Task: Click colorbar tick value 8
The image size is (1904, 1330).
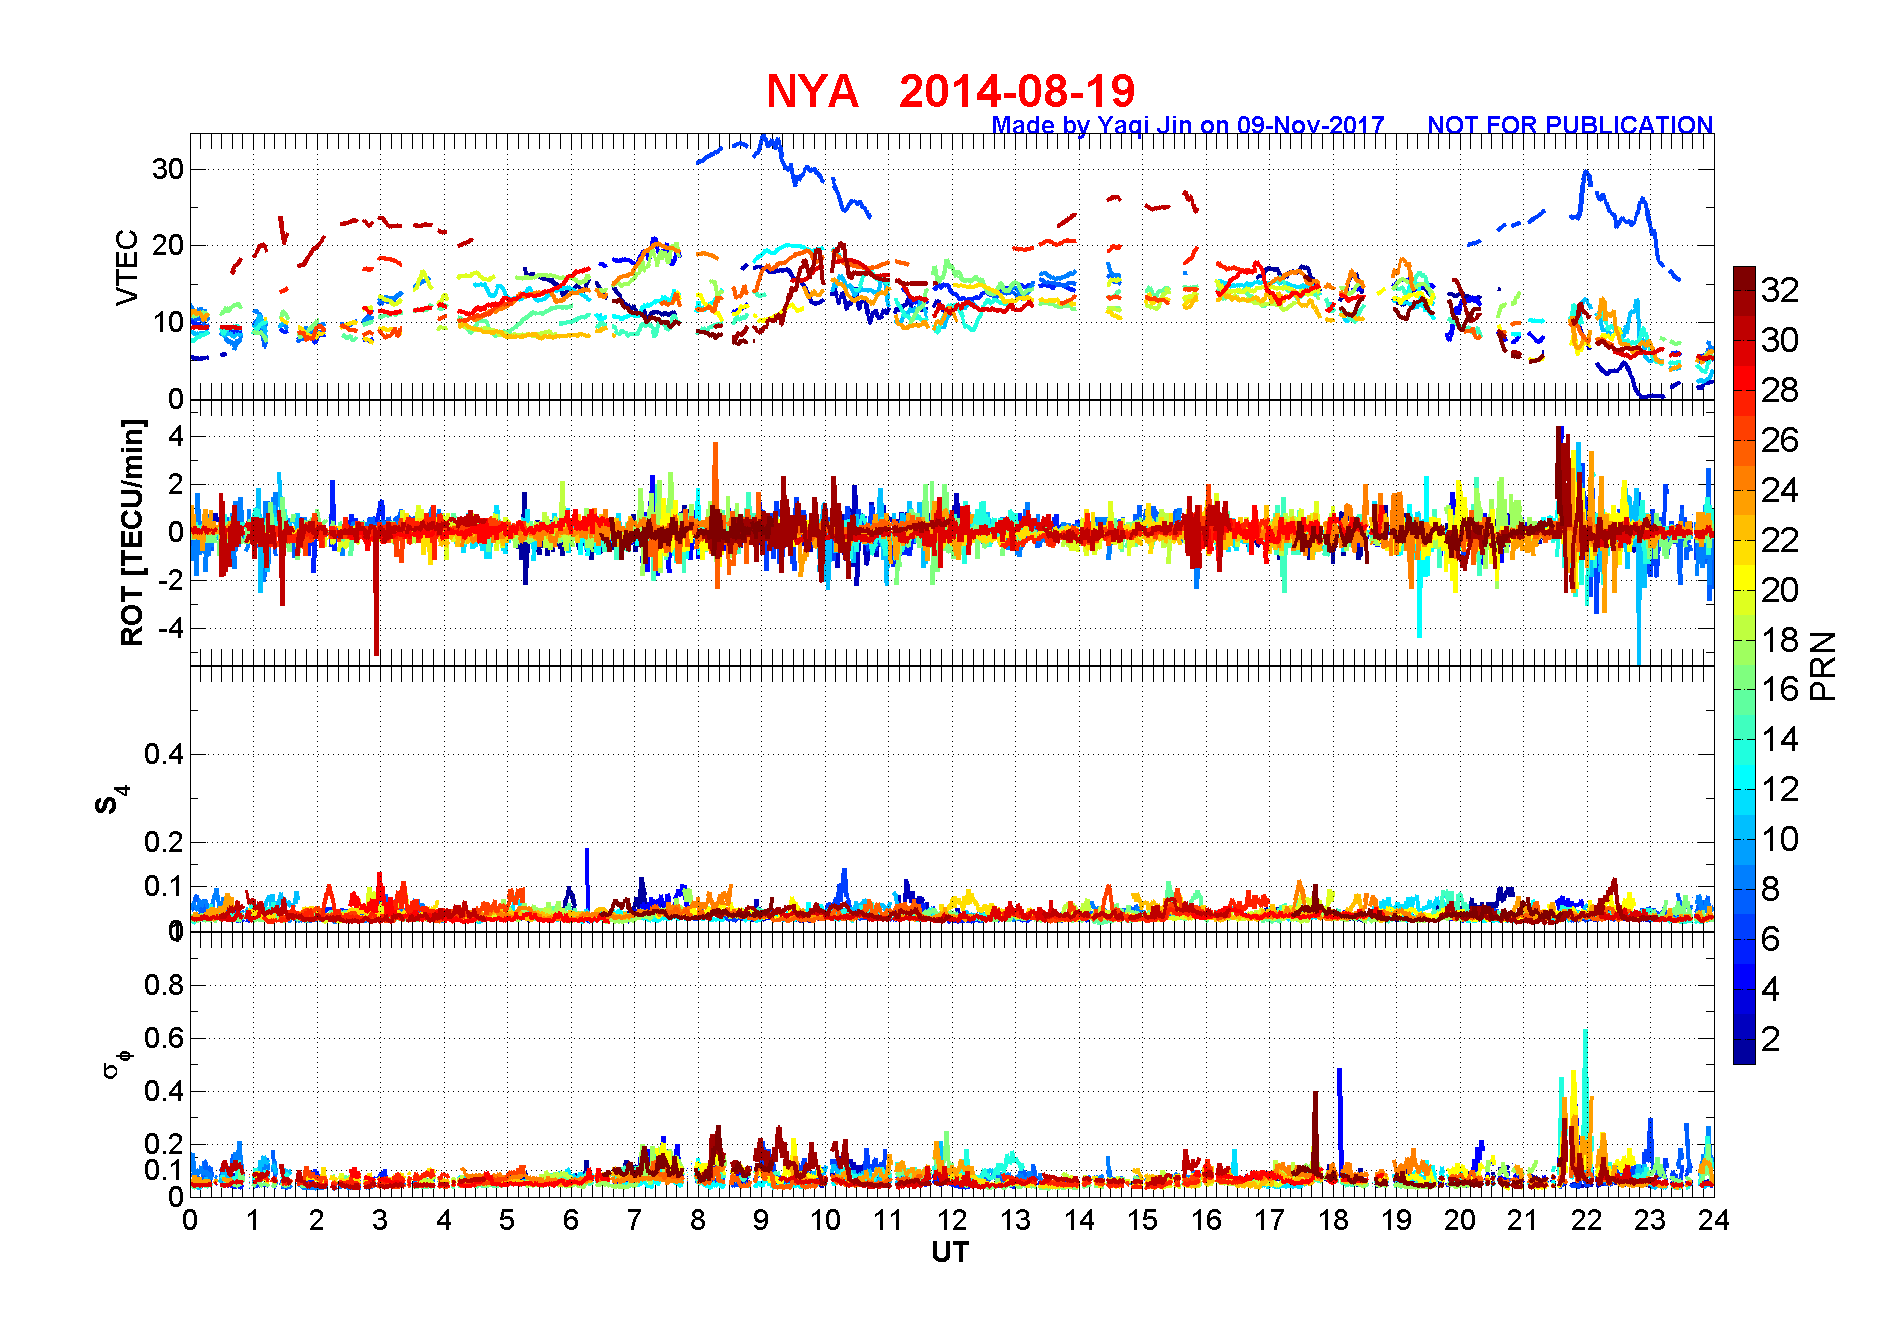Action: coord(1771,889)
